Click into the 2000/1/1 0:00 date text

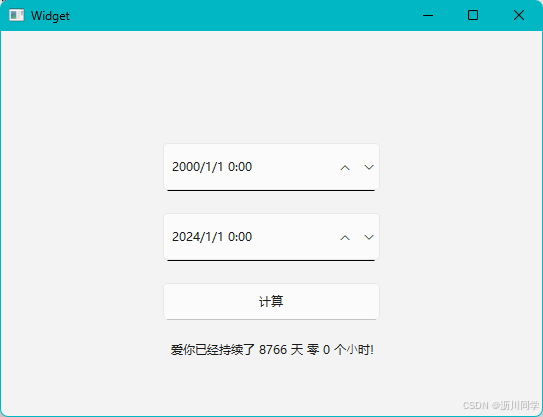coord(212,167)
